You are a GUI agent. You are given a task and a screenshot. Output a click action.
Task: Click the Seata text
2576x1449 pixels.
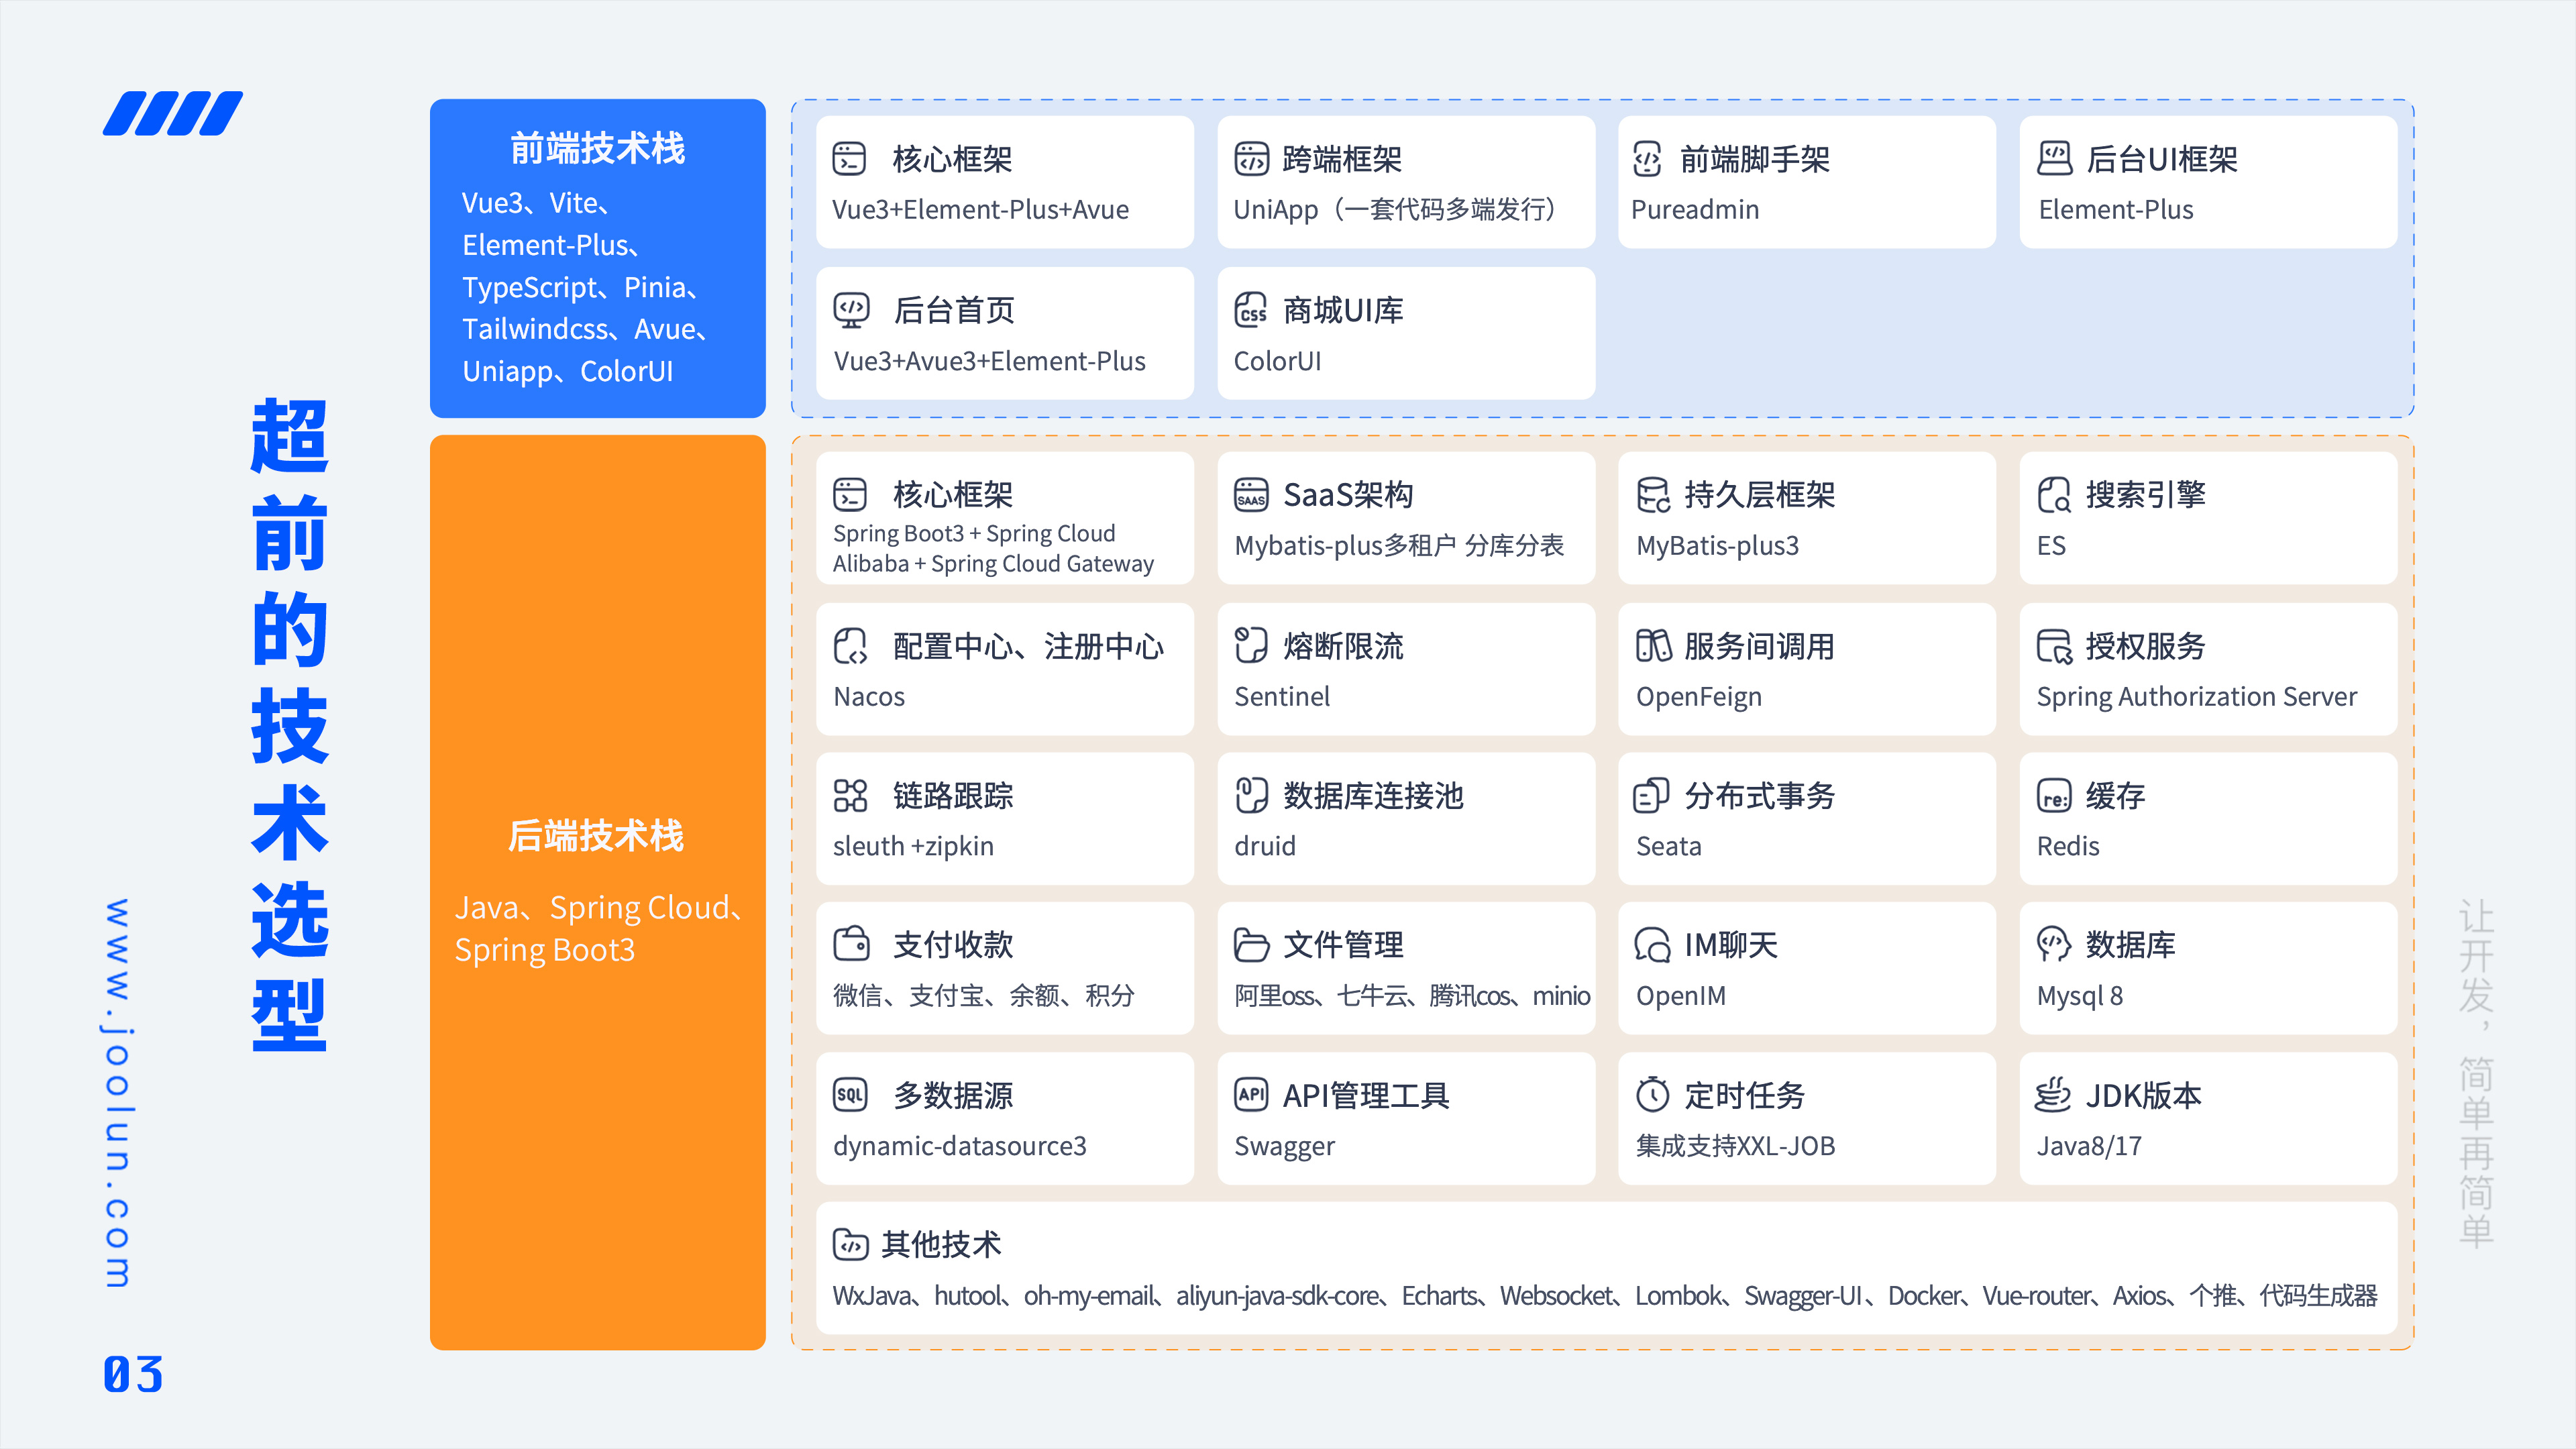click(1669, 846)
